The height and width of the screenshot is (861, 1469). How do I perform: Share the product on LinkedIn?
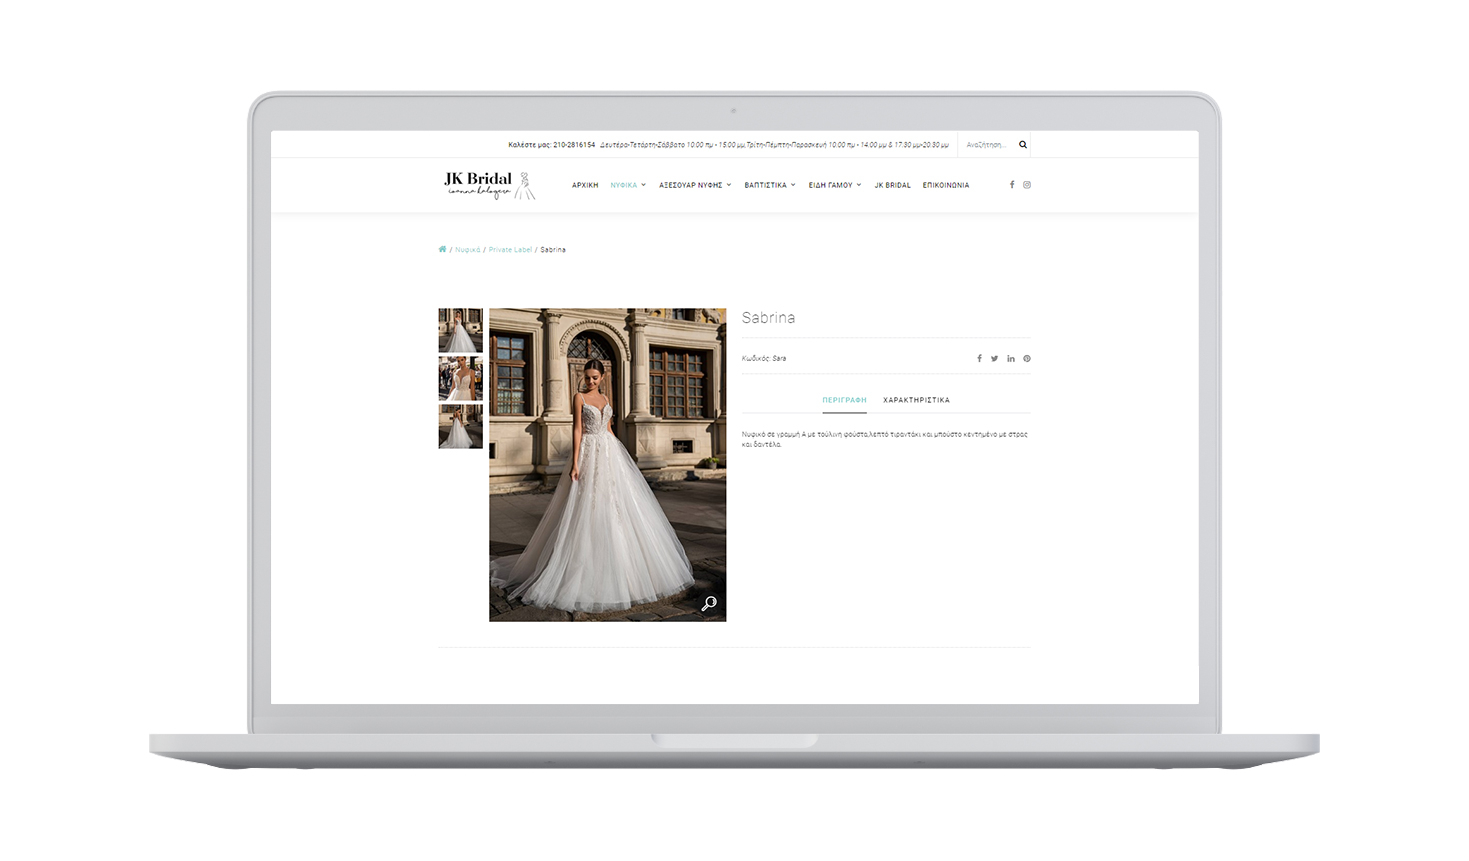[x=1011, y=358]
